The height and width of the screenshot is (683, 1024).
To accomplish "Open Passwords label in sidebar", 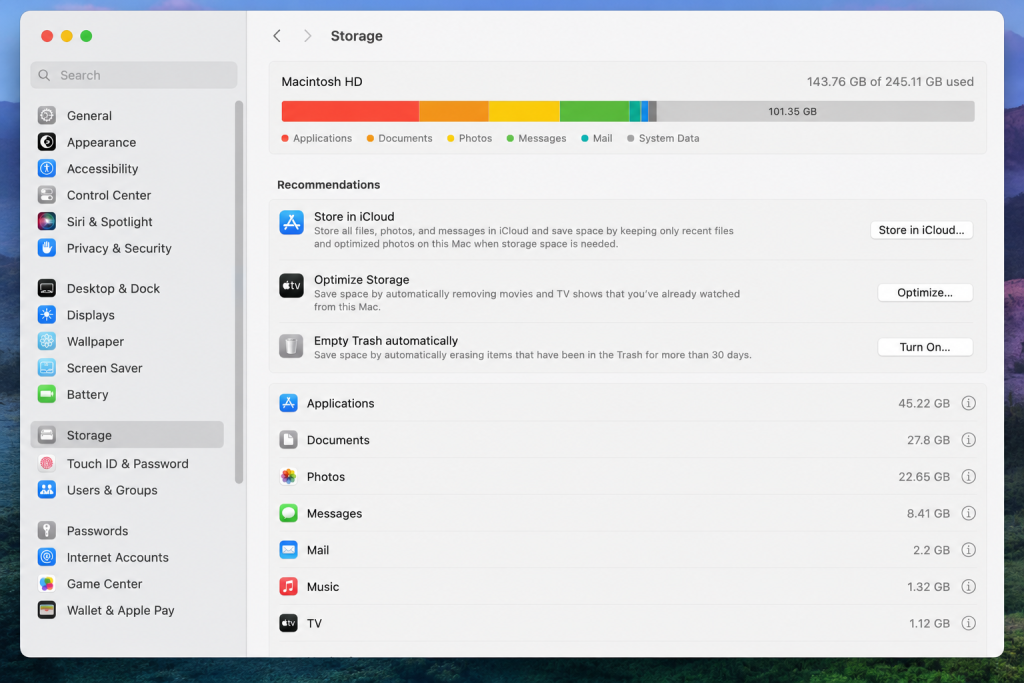I will point(97,531).
